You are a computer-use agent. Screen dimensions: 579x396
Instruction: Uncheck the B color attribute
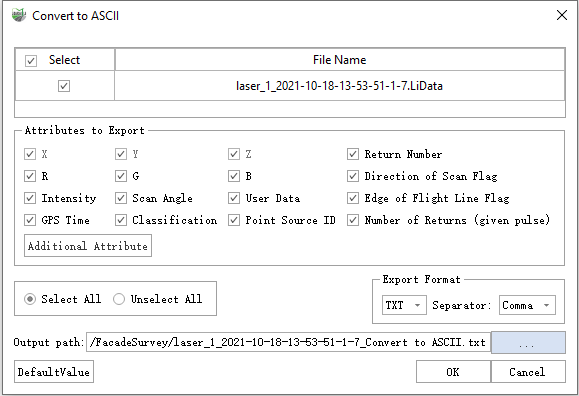(x=234, y=176)
